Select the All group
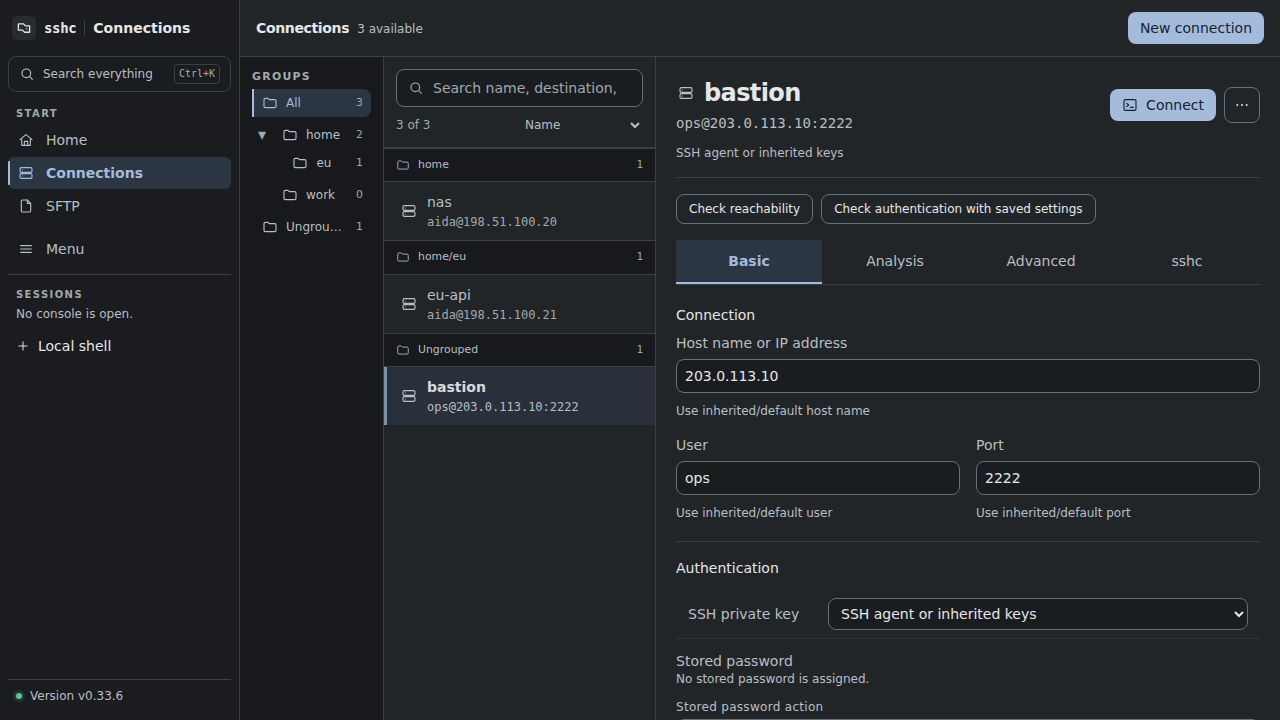 311,103
